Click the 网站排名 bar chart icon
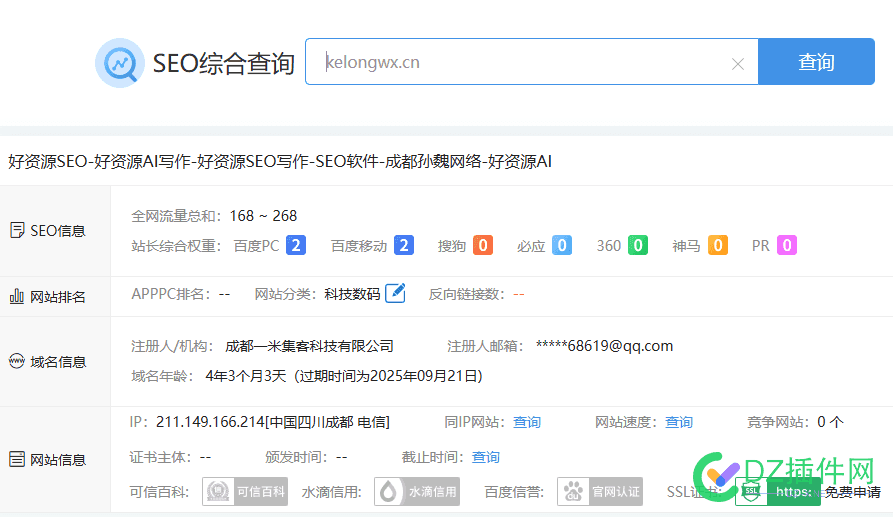 tap(17, 296)
